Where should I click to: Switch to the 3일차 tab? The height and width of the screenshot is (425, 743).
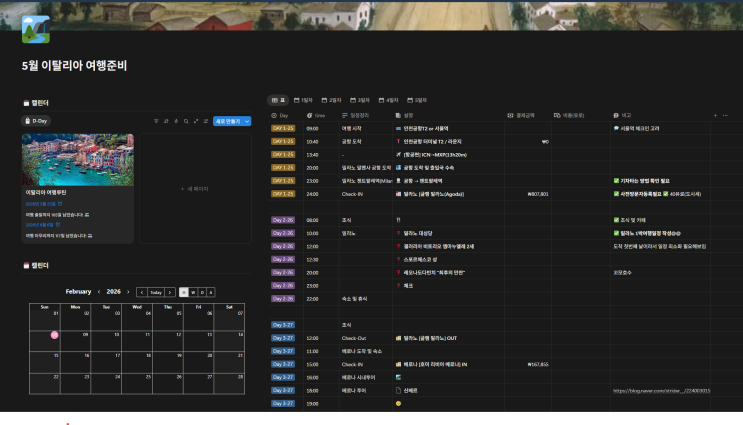pos(360,100)
